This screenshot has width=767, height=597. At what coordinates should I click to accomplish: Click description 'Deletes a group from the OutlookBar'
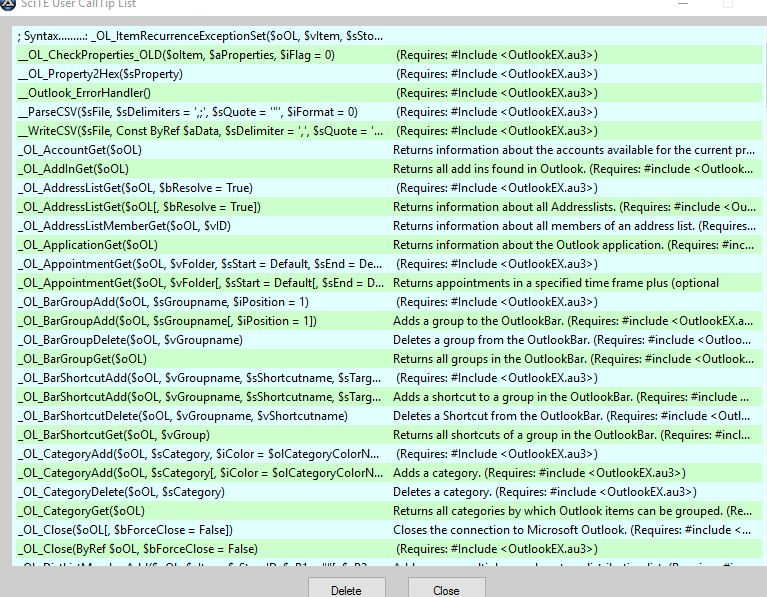tap(572, 341)
